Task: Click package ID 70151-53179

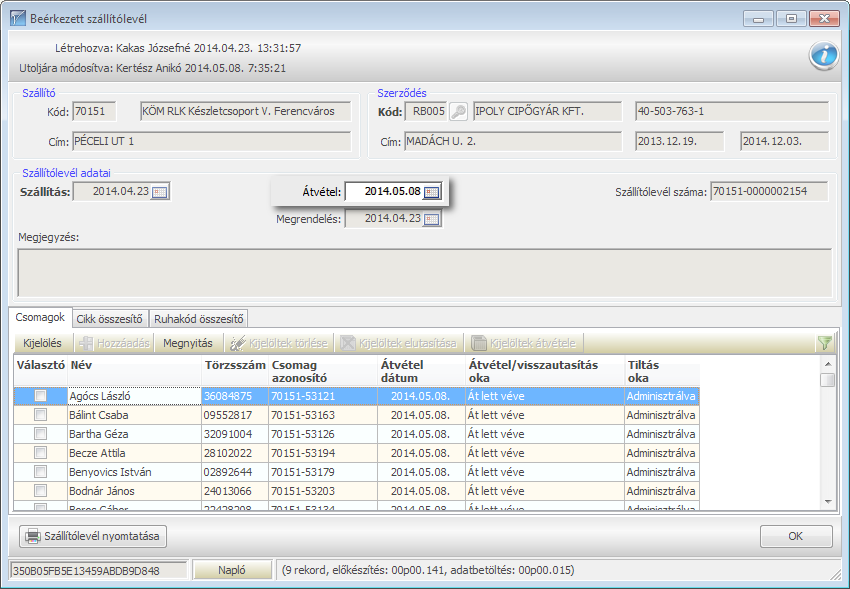Action: (323, 472)
